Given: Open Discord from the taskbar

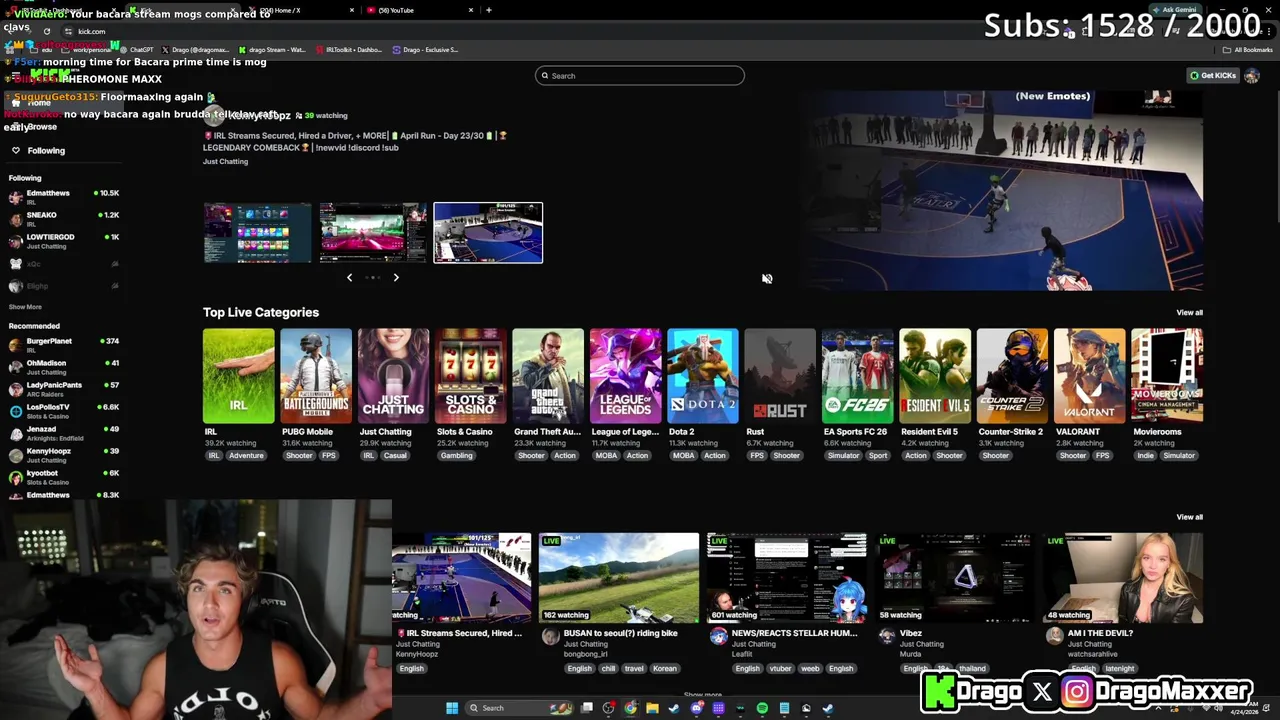Looking at the screenshot, I should click(697, 708).
